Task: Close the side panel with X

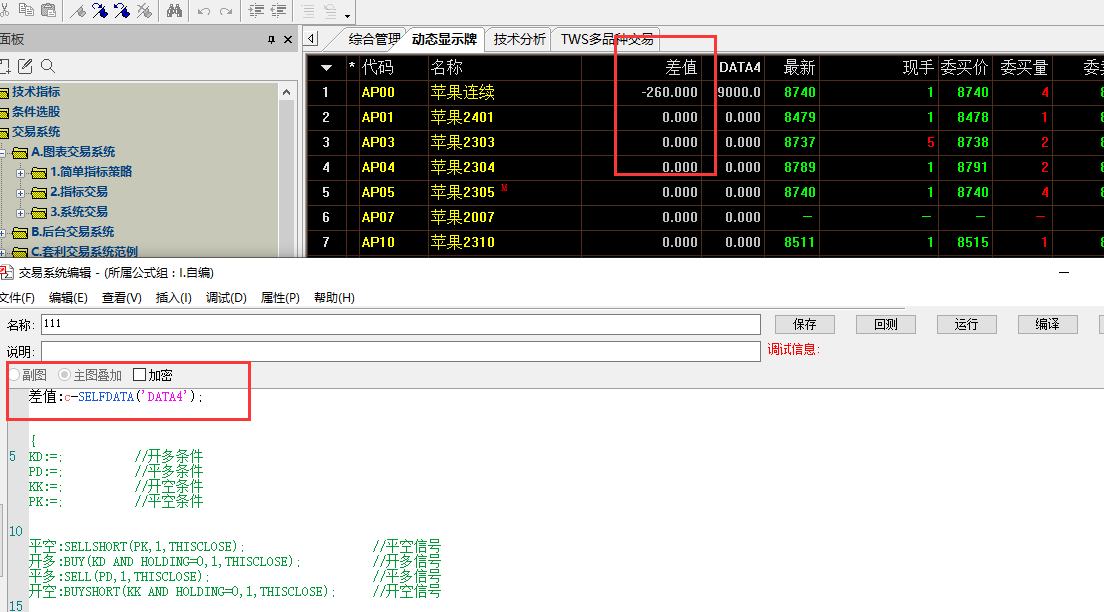Action: (x=287, y=40)
